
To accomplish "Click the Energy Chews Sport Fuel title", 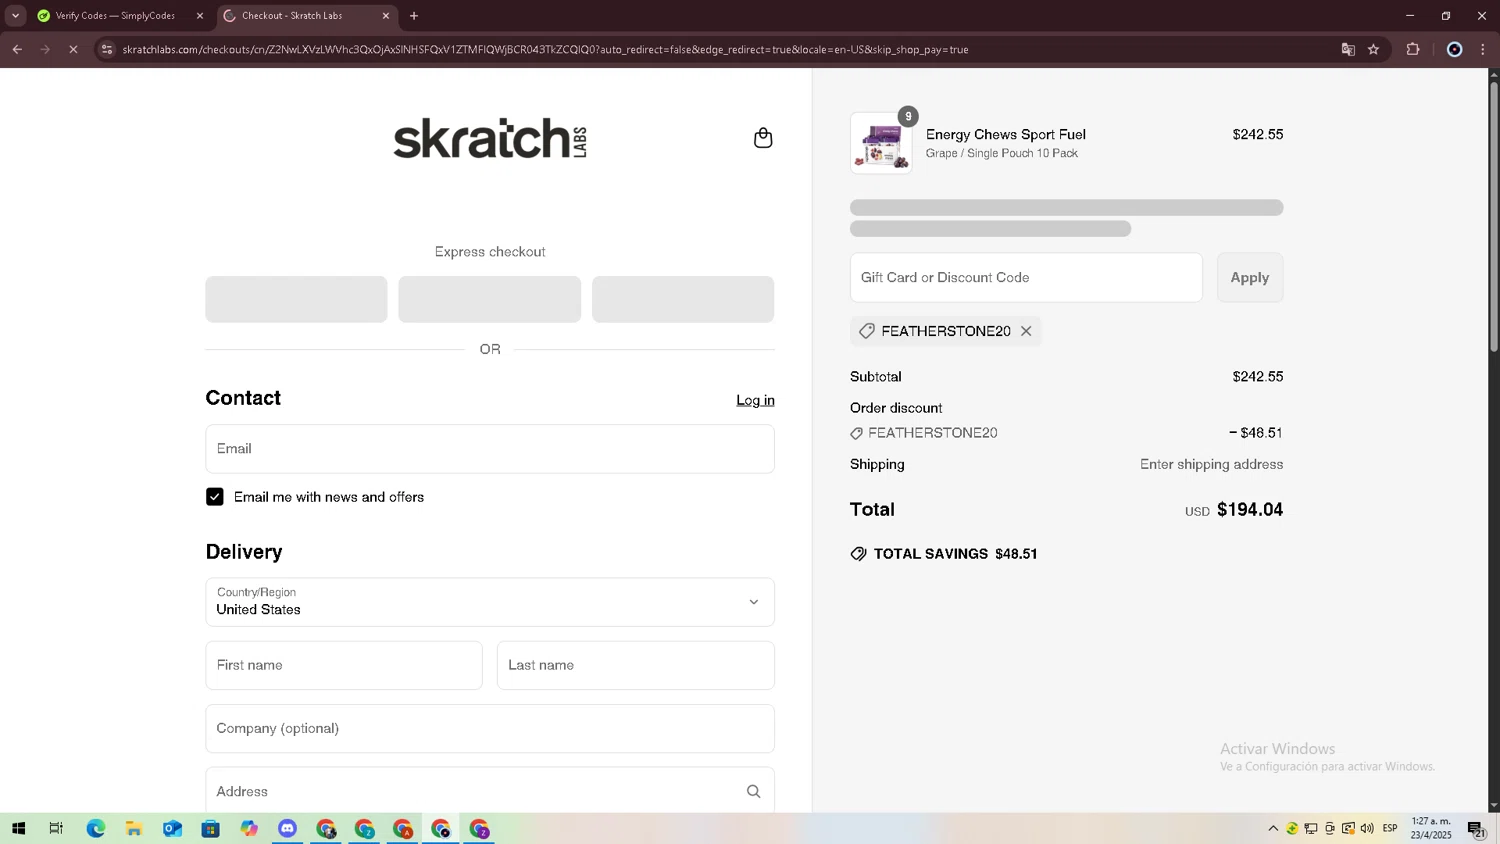I will [x=1006, y=134].
